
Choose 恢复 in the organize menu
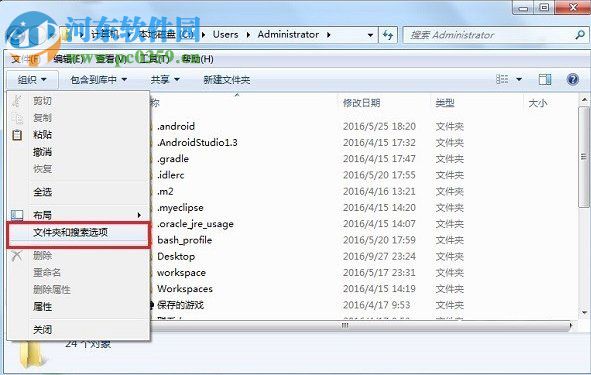42,168
